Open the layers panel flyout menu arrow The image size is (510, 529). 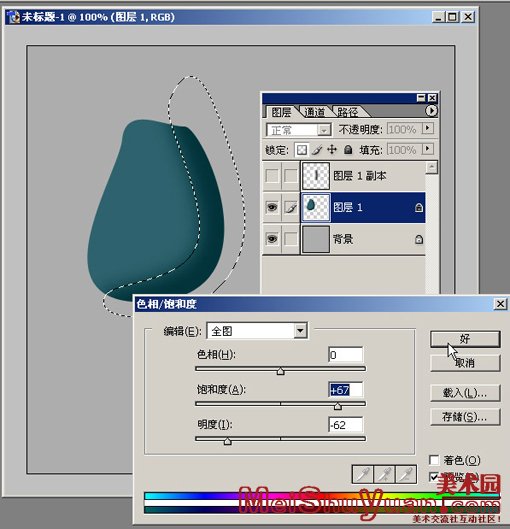tap(431, 111)
